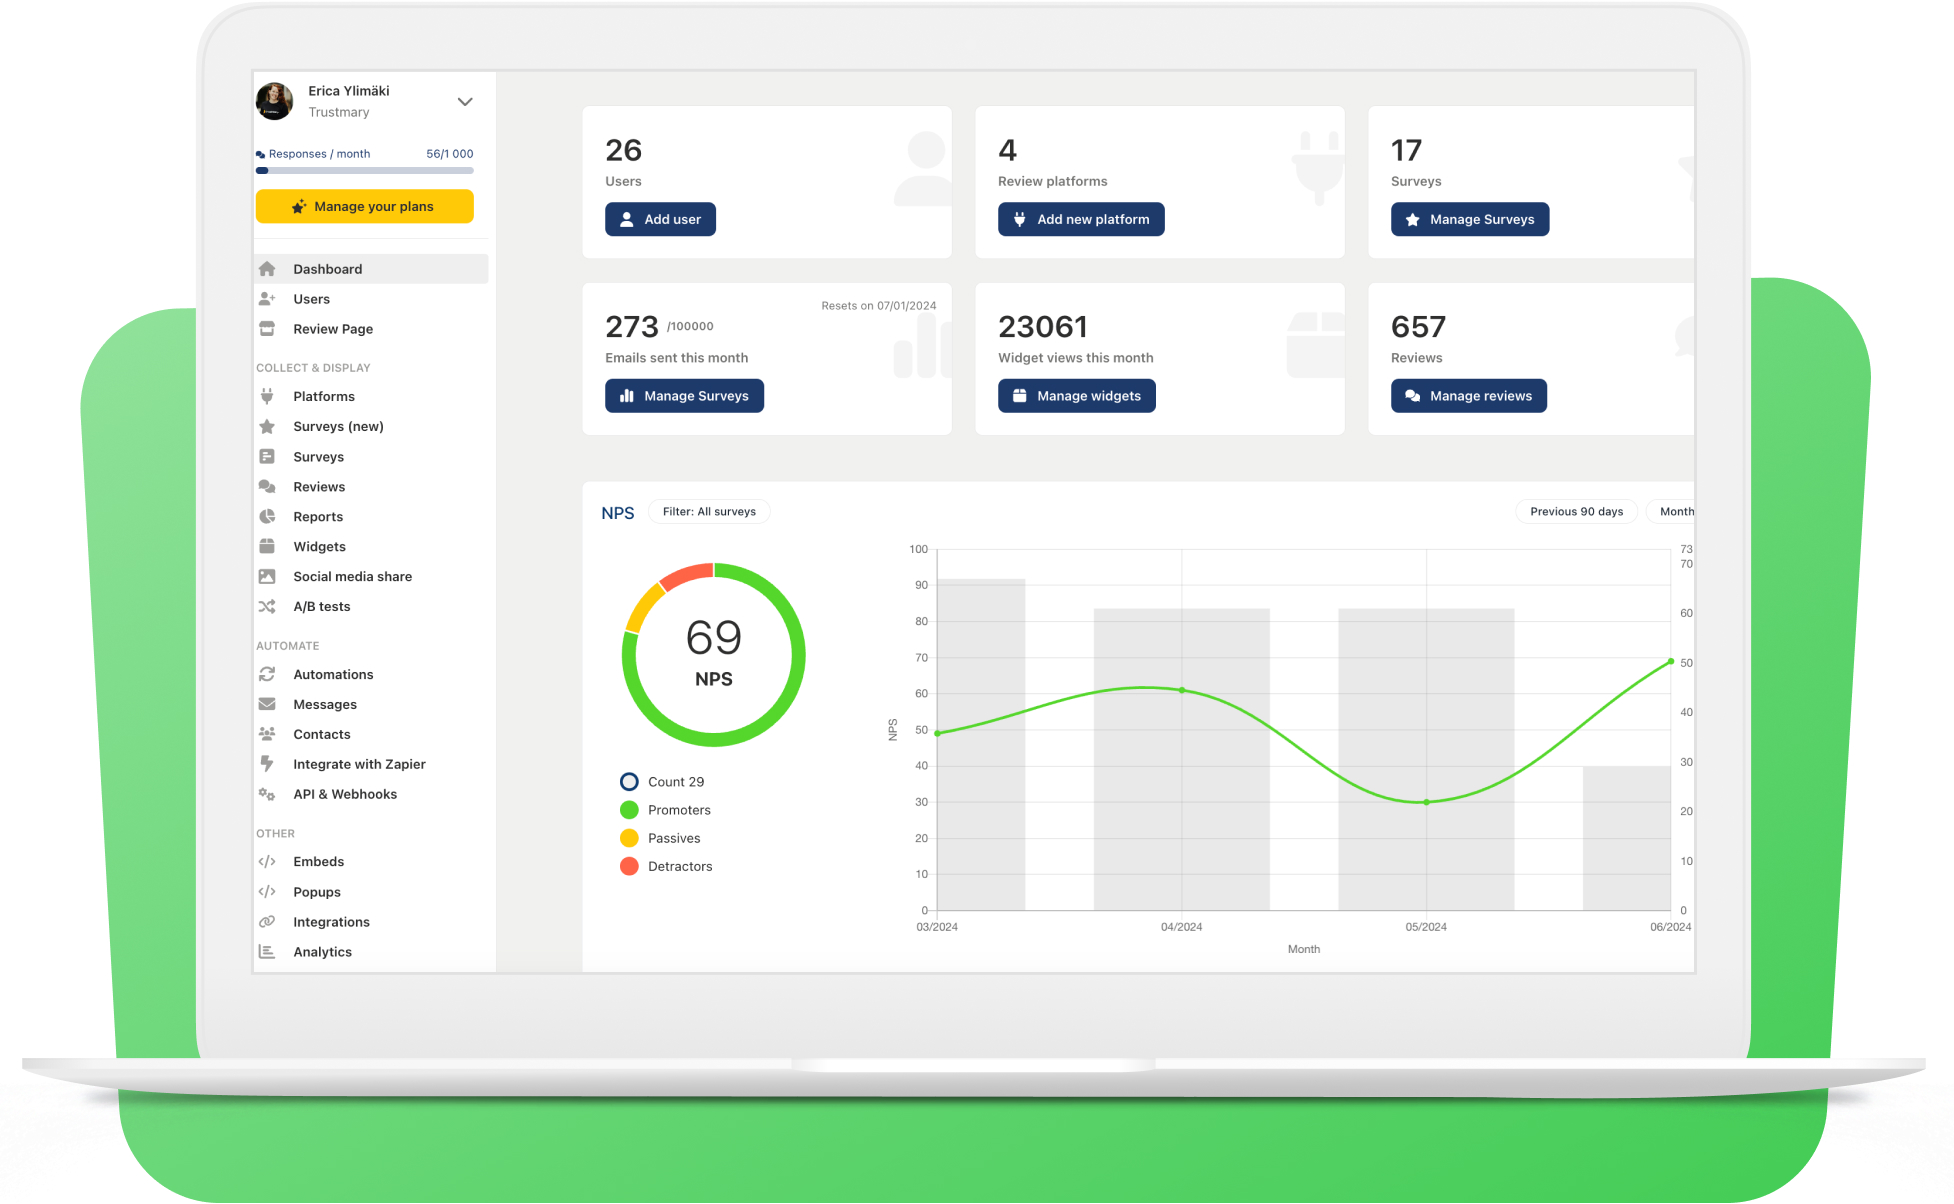Click the Widgets icon in sidebar
This screenshot has height=1204, width=1954.
coord(267,546)
